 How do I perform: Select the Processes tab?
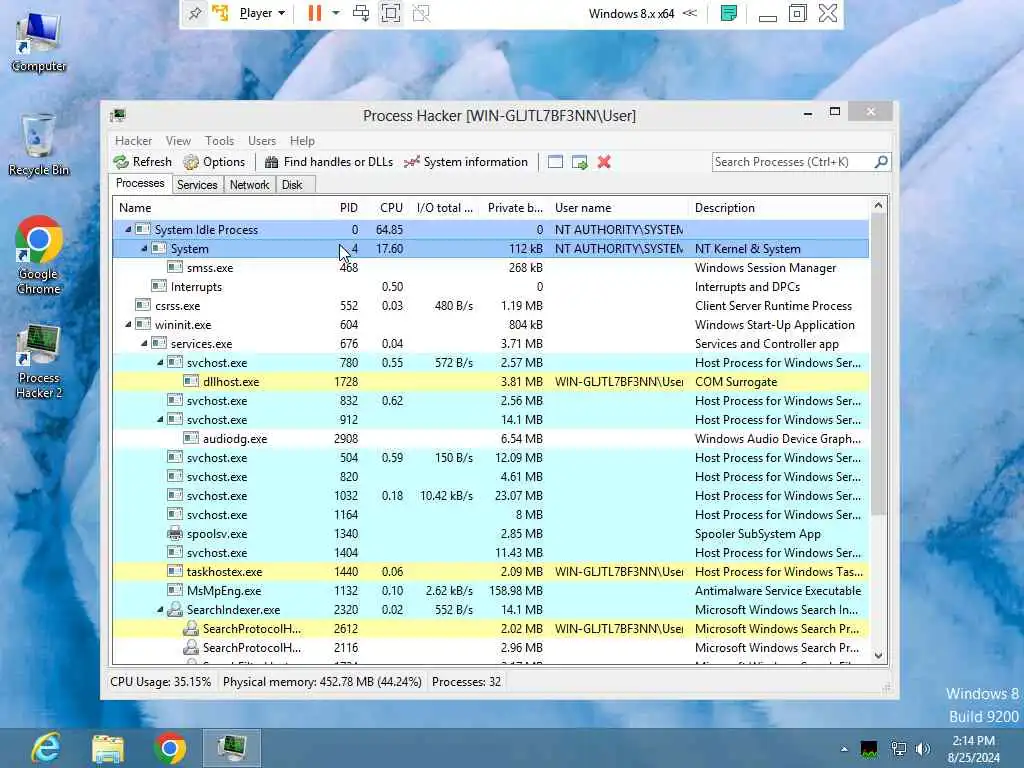(x=140, y=184)
